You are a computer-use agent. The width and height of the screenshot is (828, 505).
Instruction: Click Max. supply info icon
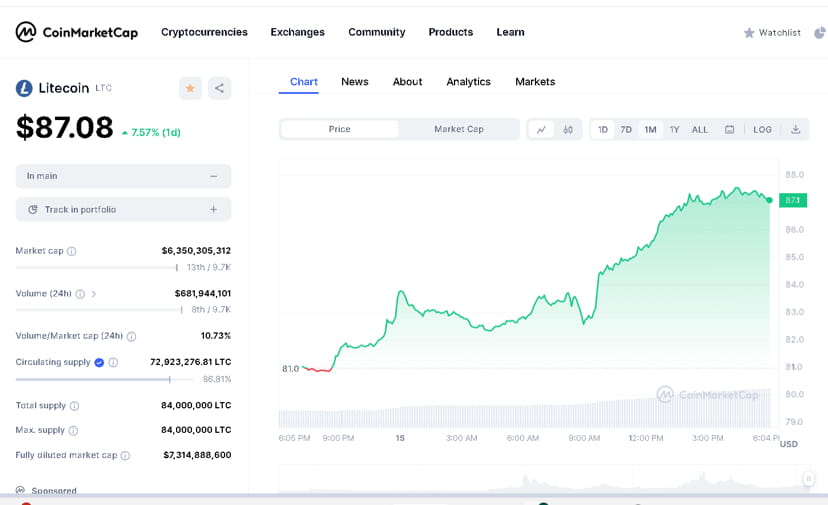(73, 431)
